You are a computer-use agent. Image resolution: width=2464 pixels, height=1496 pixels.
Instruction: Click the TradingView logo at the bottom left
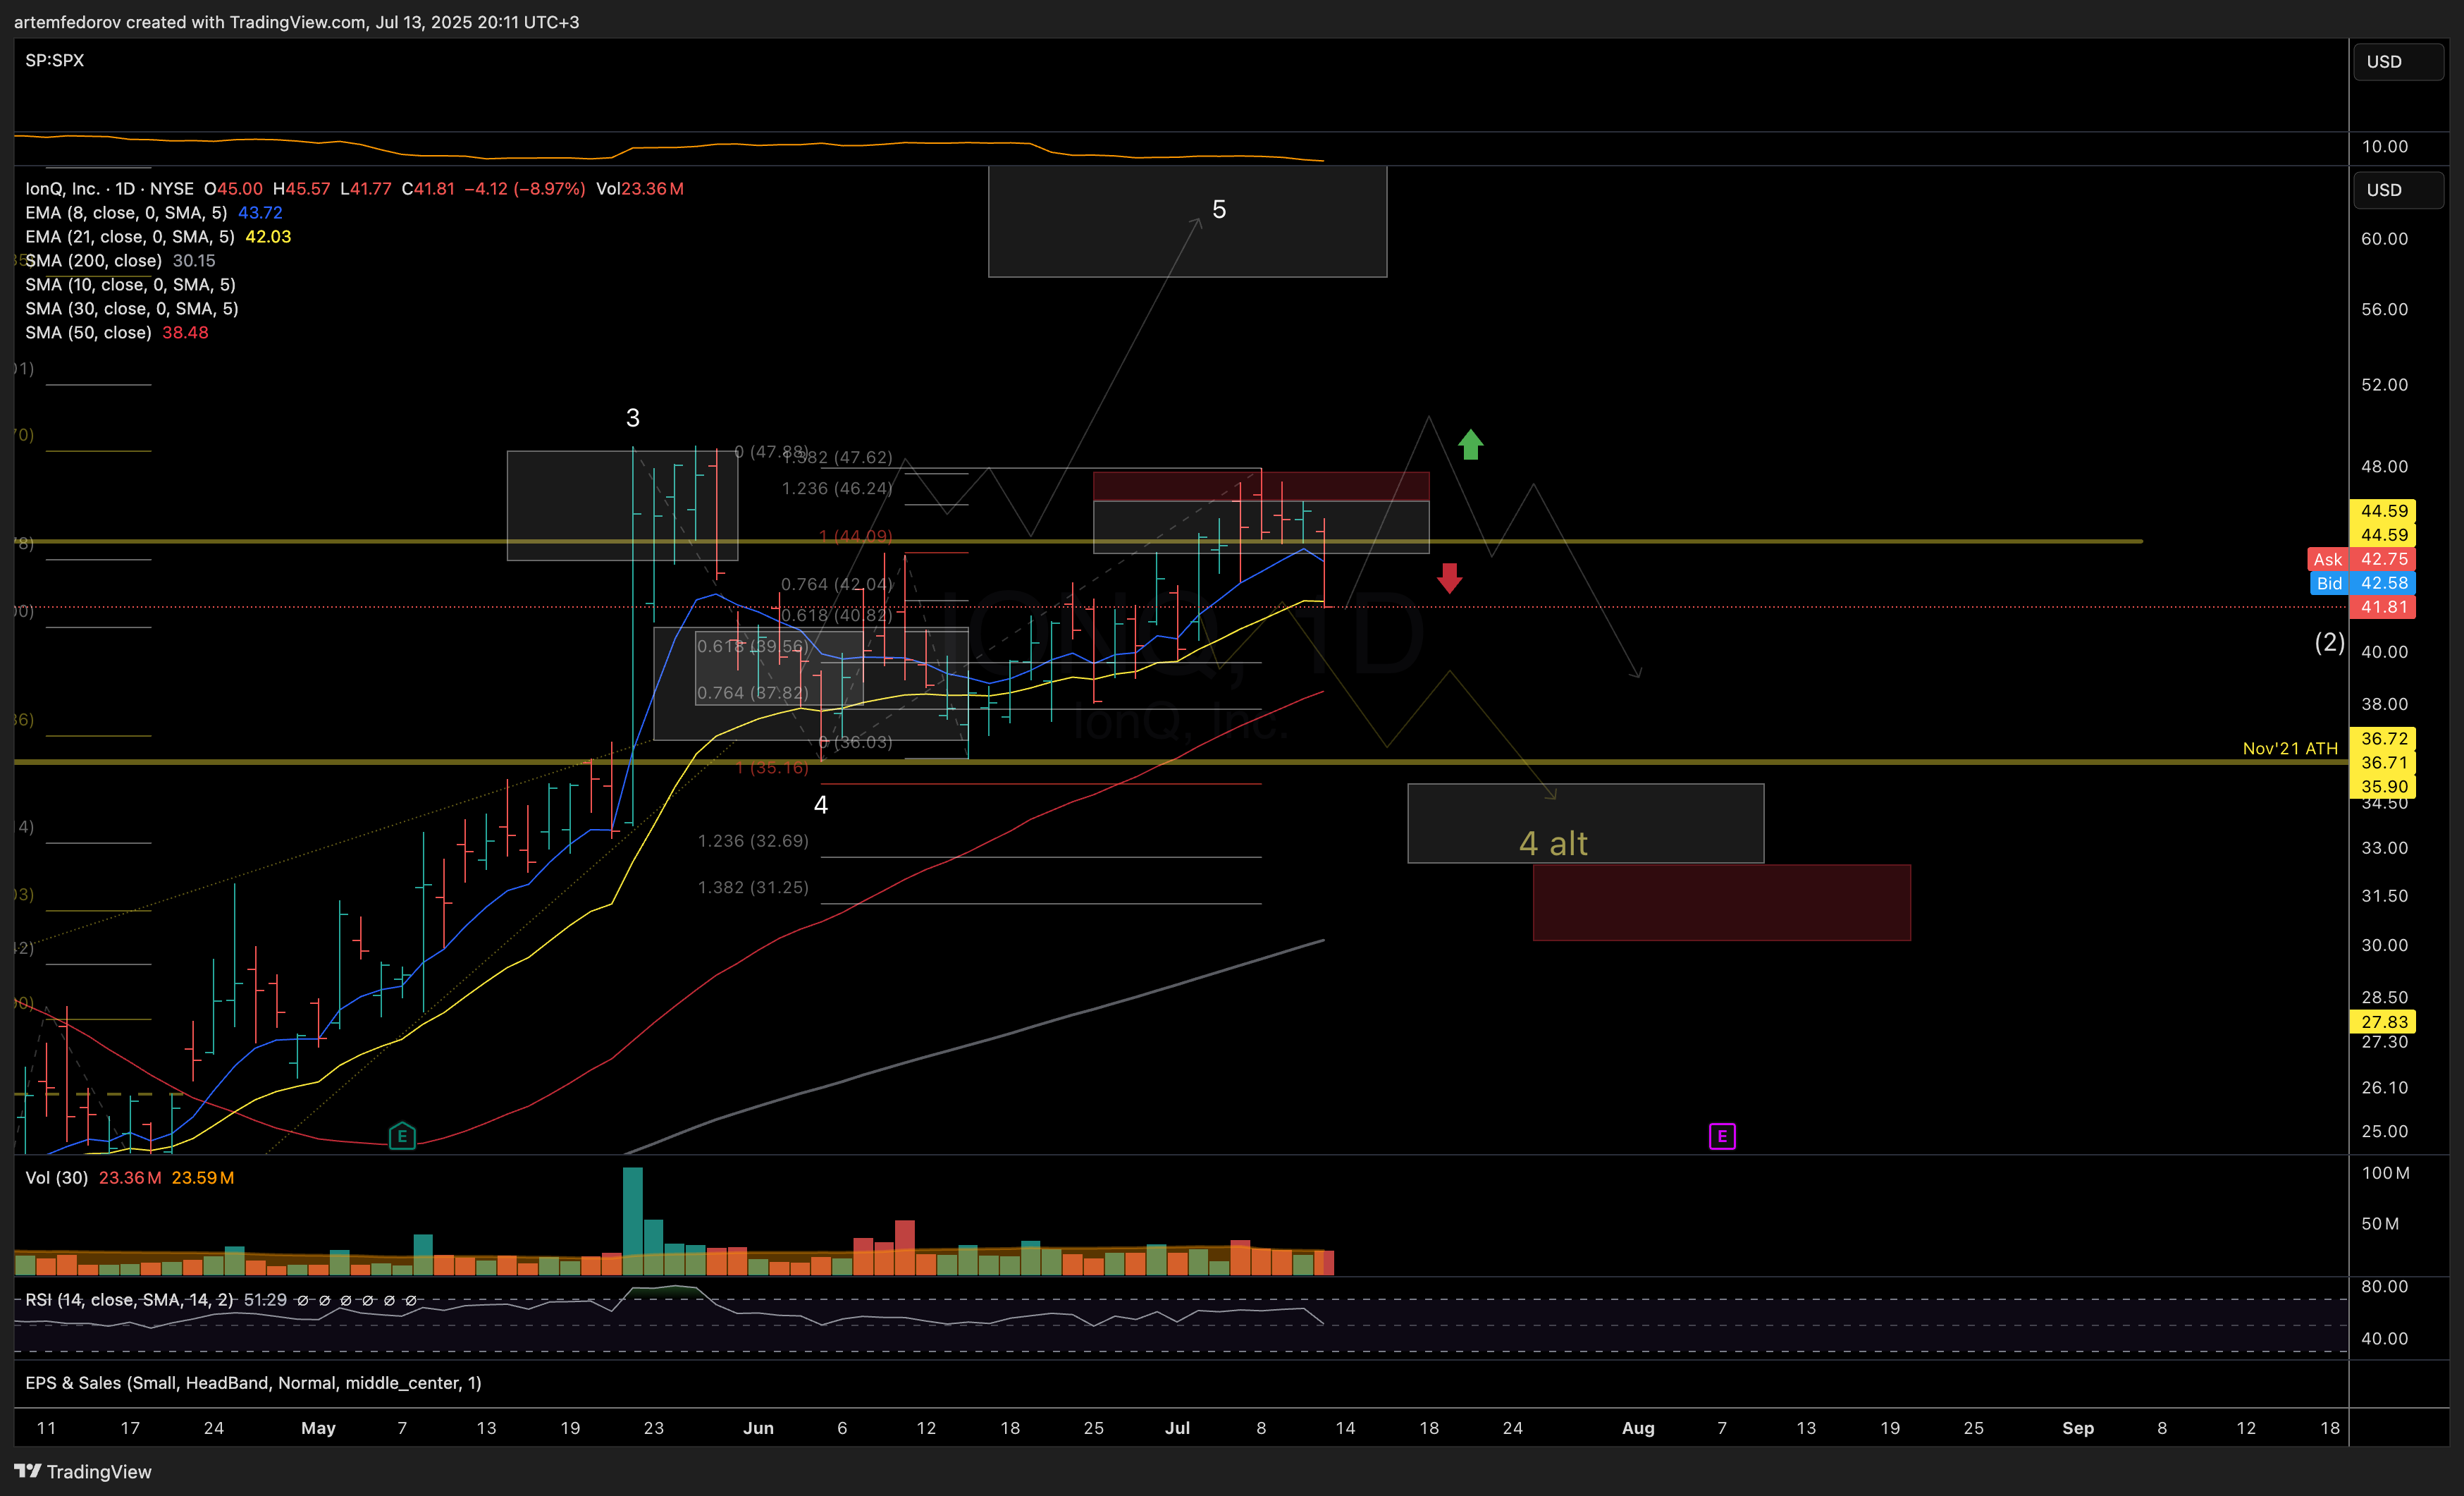pyautogui.click(x=83, y=1471)
